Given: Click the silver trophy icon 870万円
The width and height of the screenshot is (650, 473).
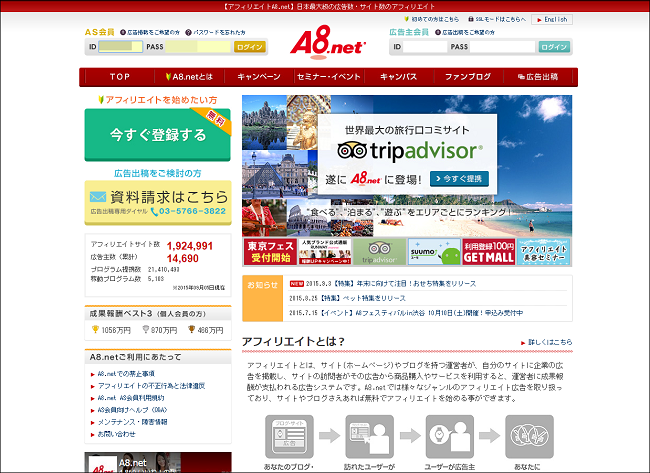Looking at the screenshot, I should 146,329.
